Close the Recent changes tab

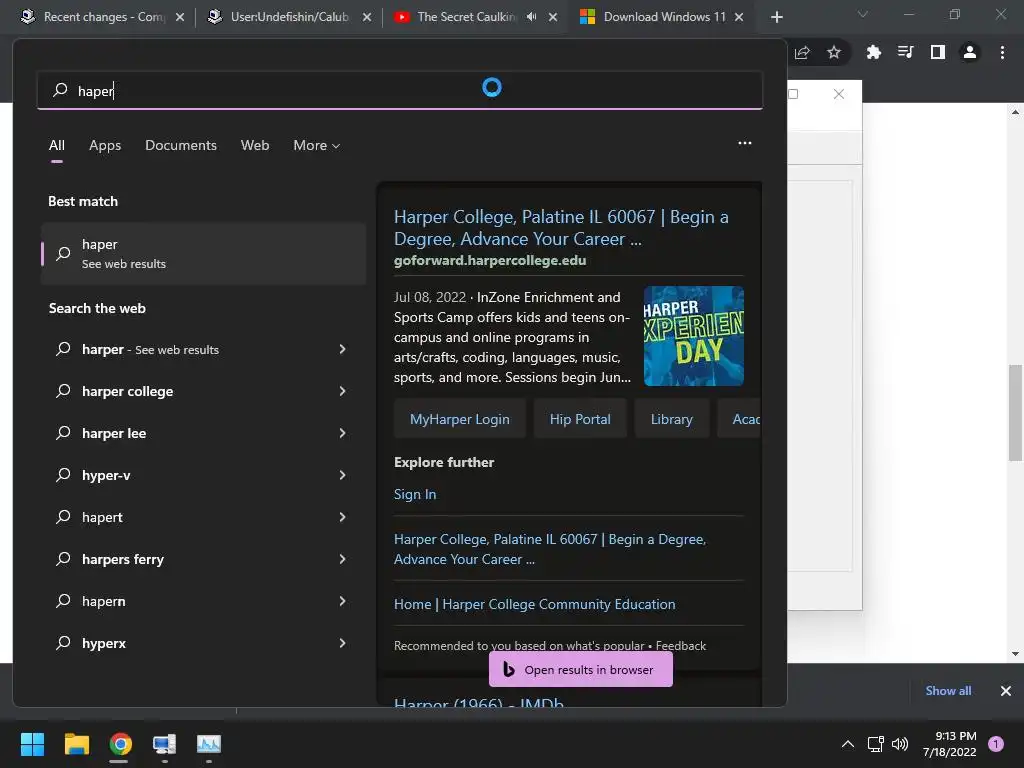180,17
